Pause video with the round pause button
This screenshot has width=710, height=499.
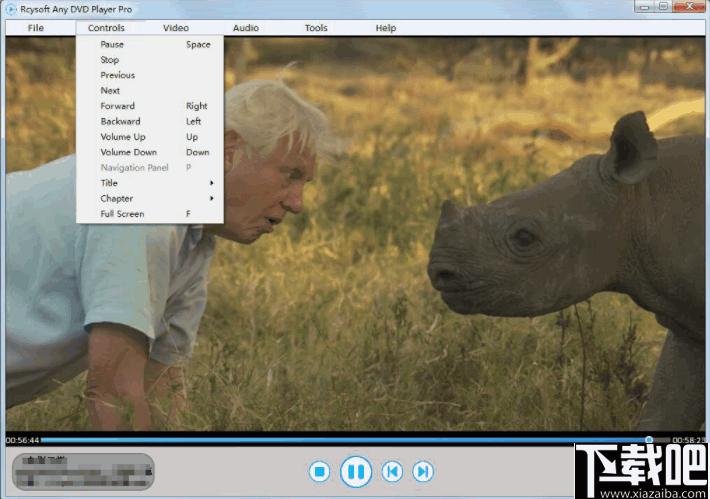pos(356,471)
